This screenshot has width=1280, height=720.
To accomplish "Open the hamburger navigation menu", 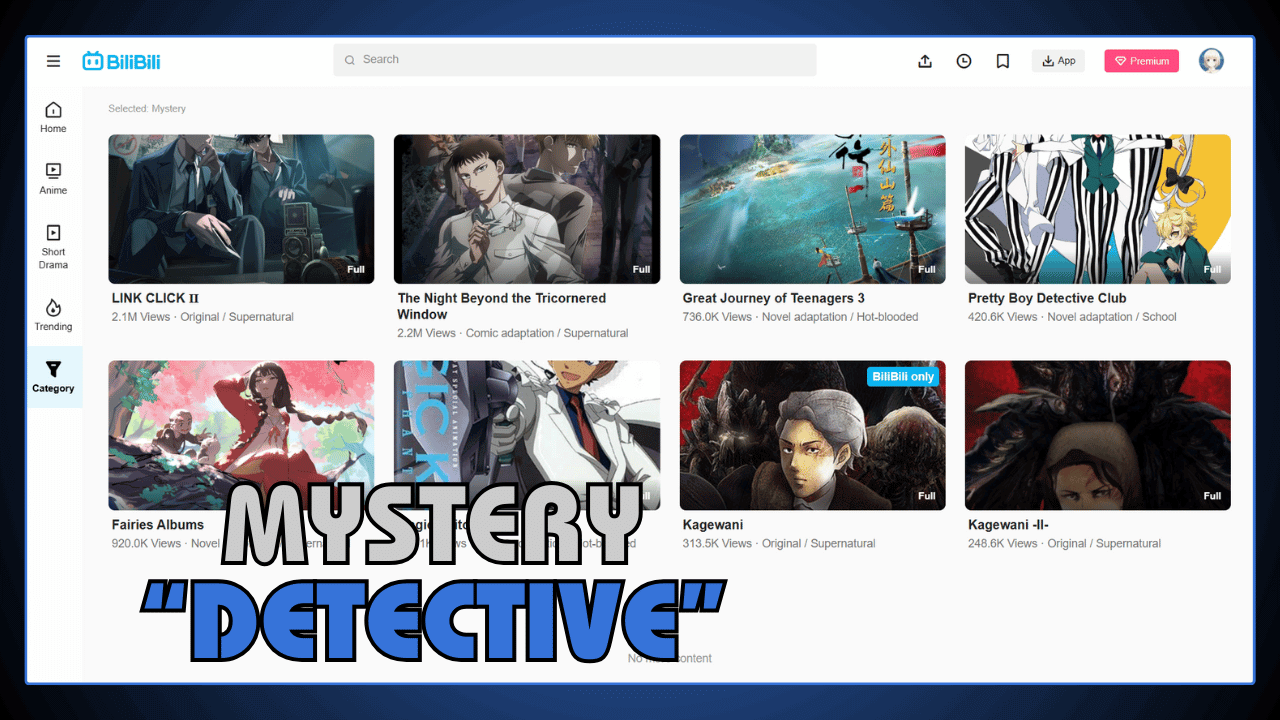I will 53,61.
